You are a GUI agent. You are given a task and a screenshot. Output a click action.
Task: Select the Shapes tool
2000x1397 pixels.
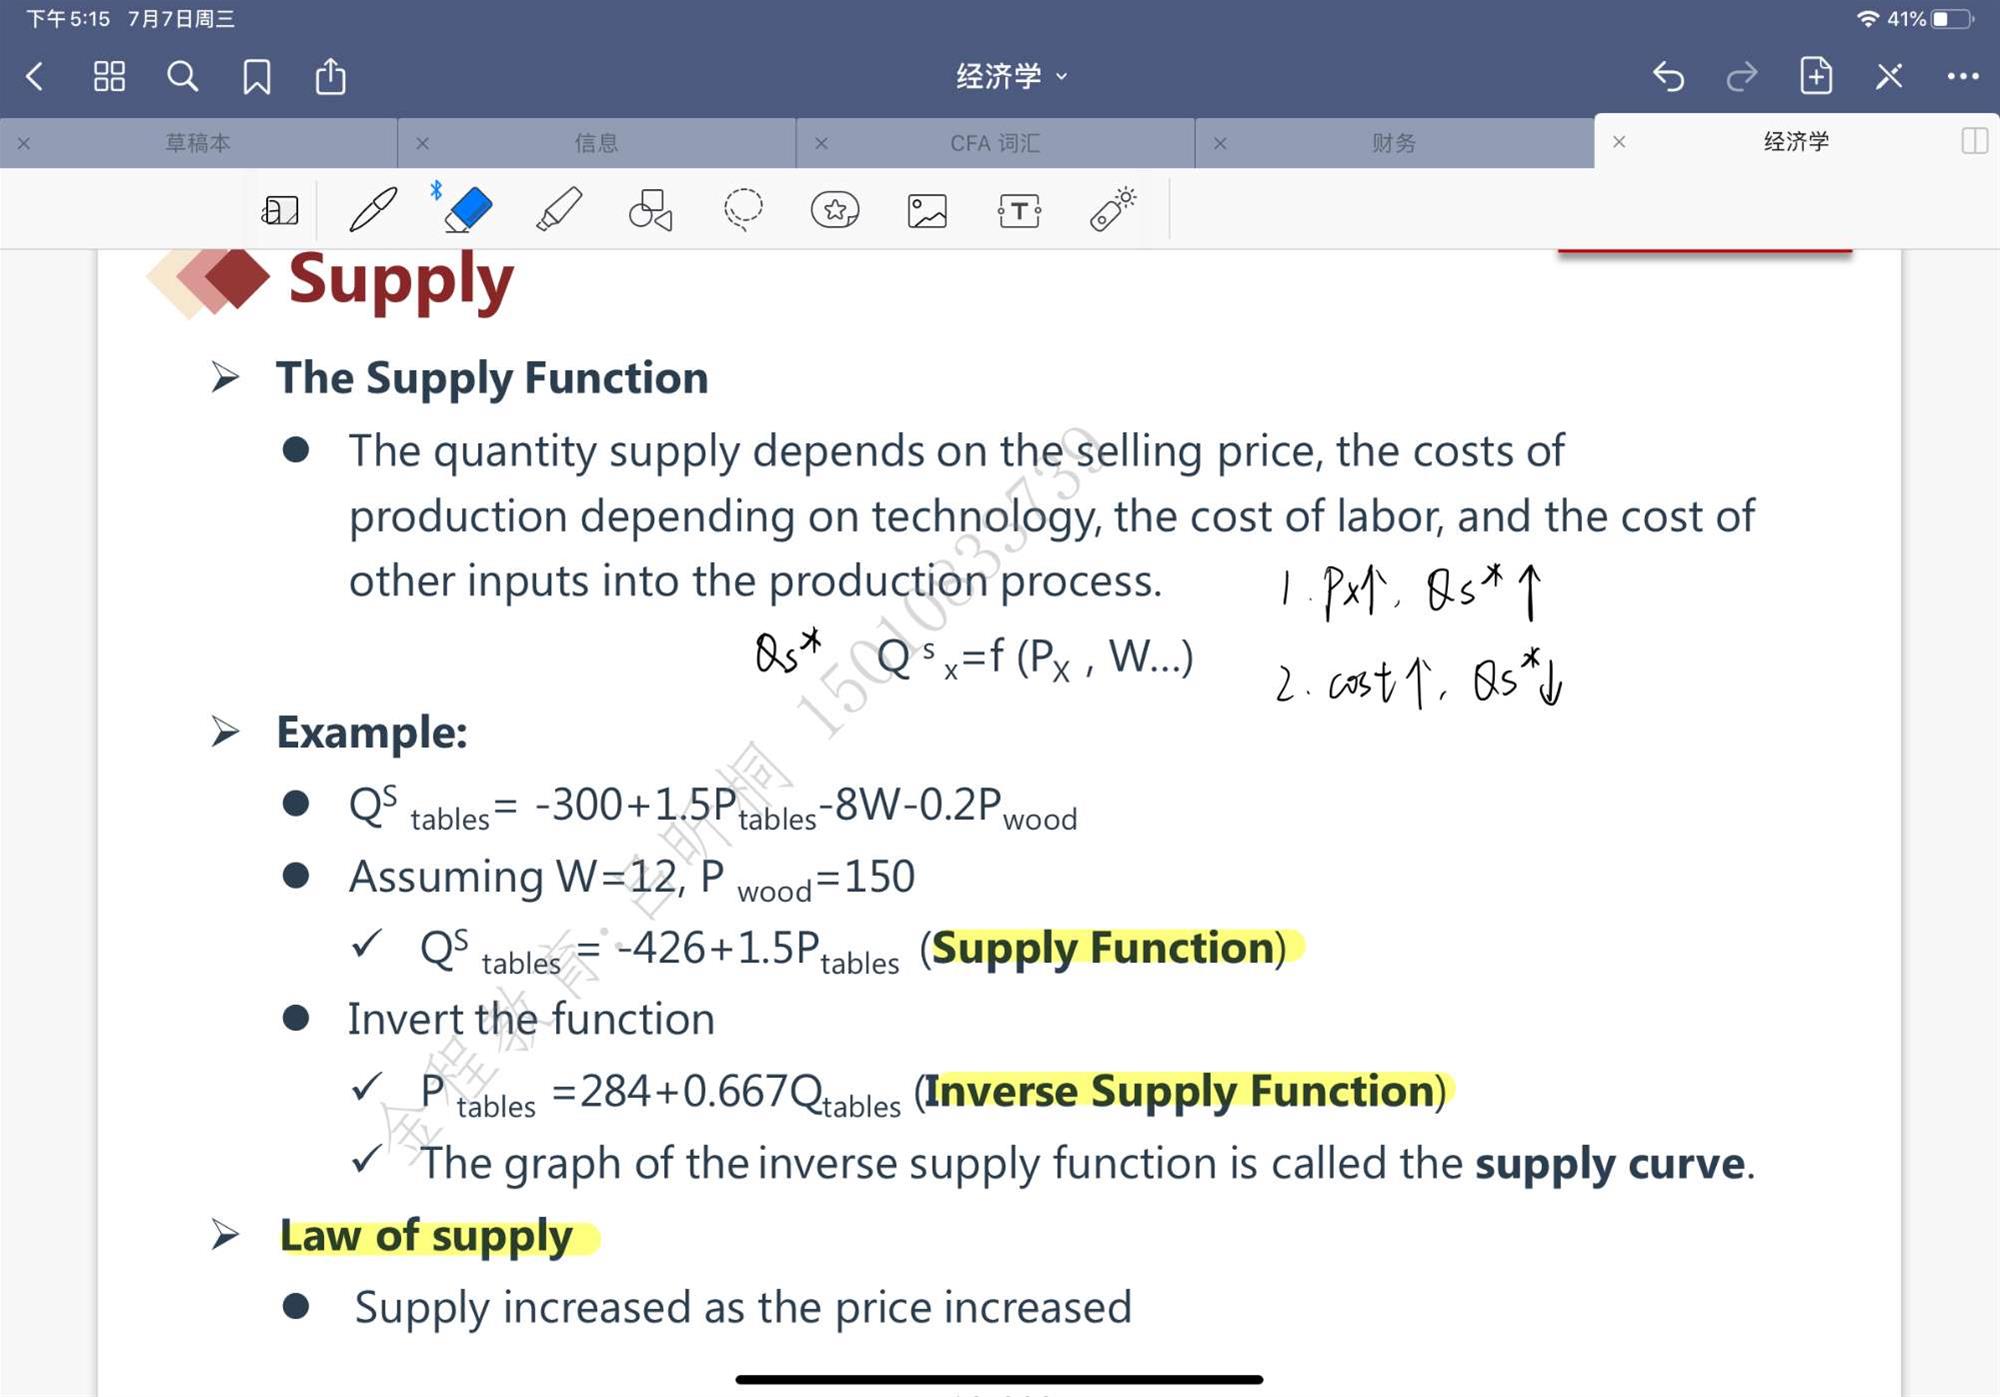click(x=650, y=210)
